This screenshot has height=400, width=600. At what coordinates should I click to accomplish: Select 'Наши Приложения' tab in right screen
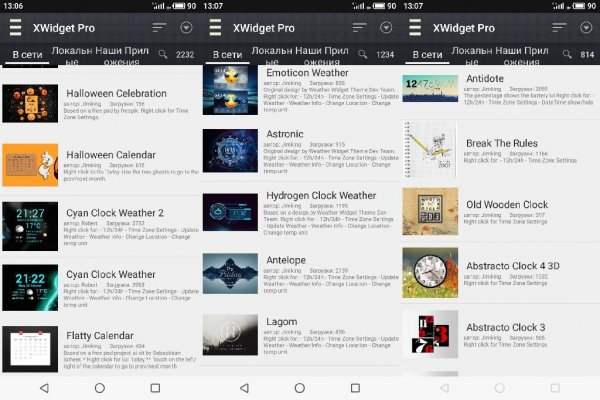tap(522, 56)
